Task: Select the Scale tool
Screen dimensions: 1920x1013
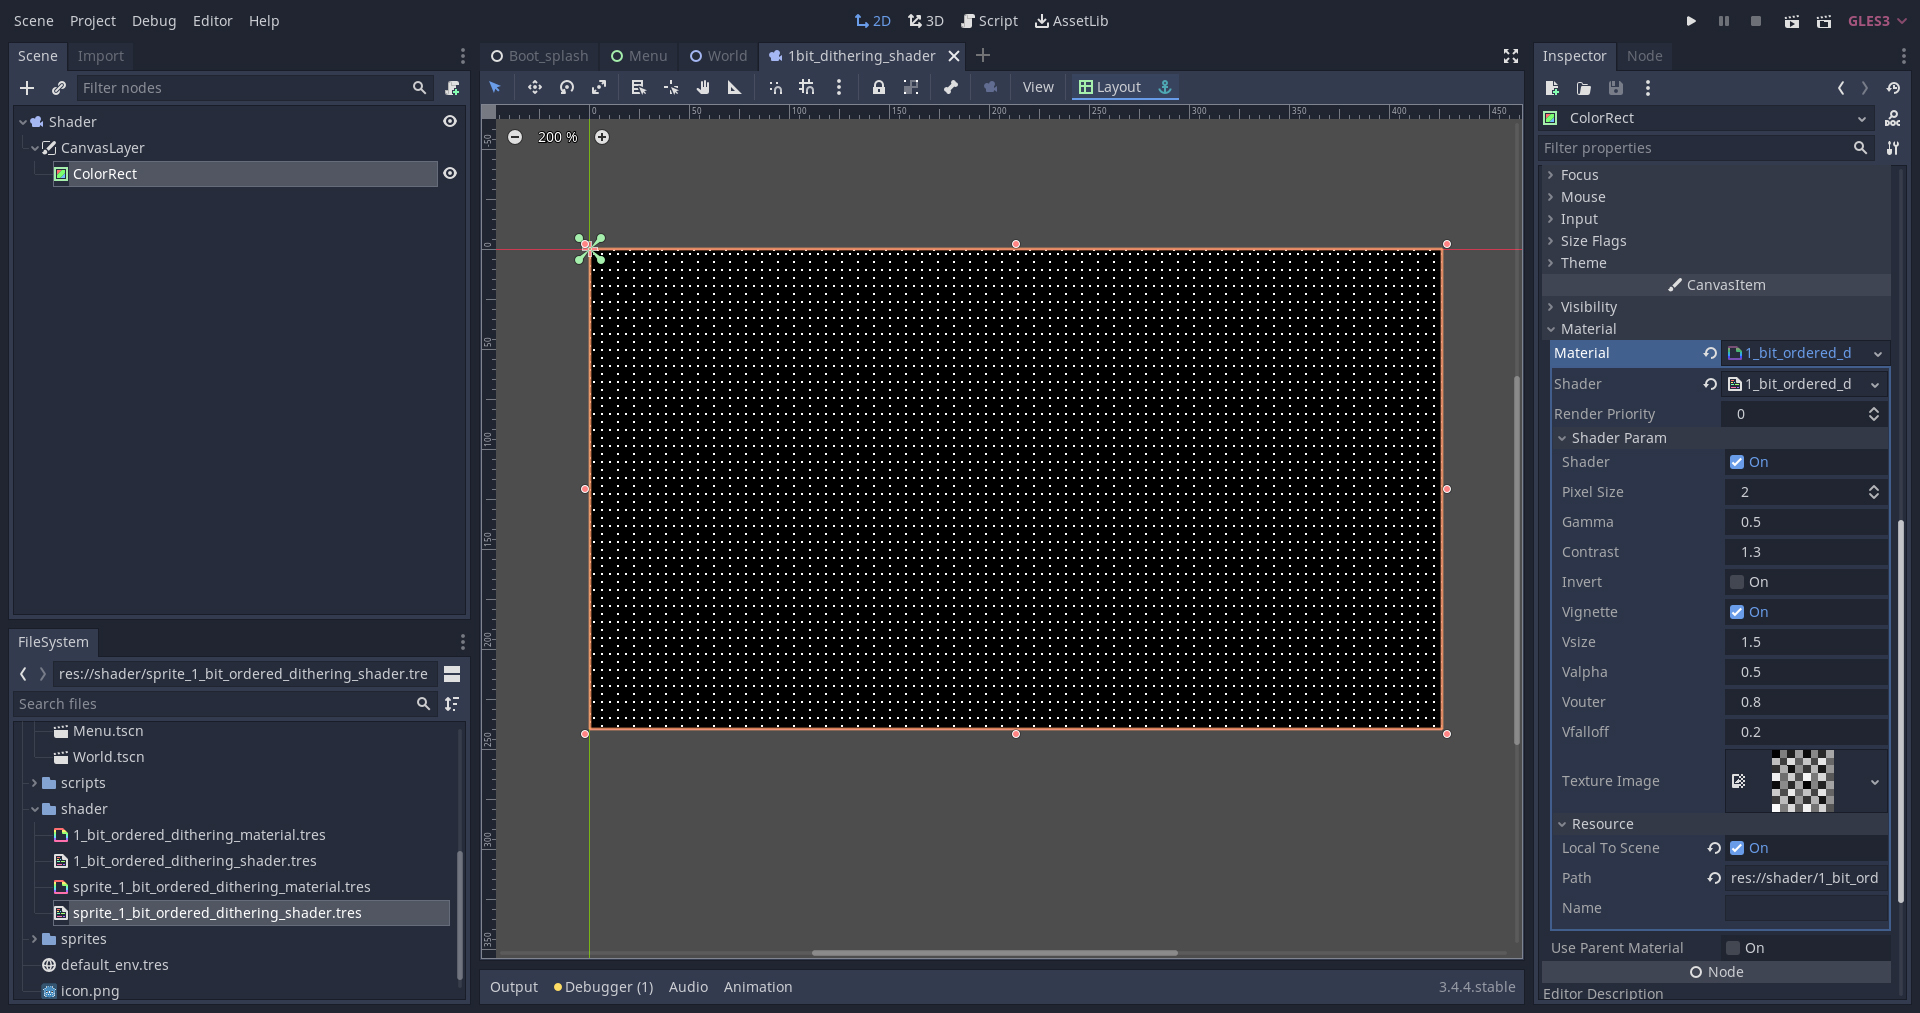Action: pyautogui.click(x=599, y=88)
